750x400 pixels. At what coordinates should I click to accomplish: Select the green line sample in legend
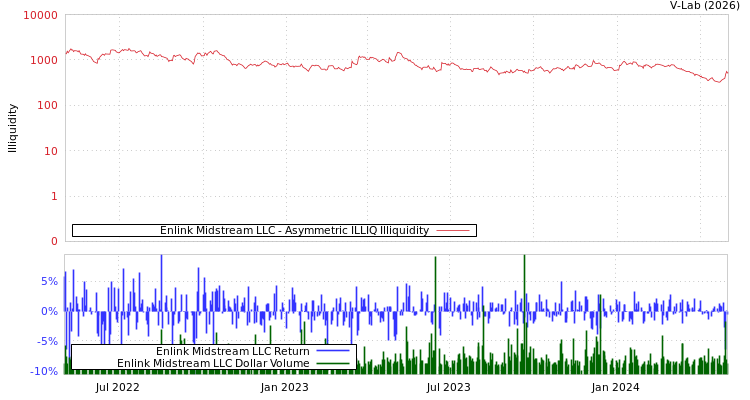332,363
